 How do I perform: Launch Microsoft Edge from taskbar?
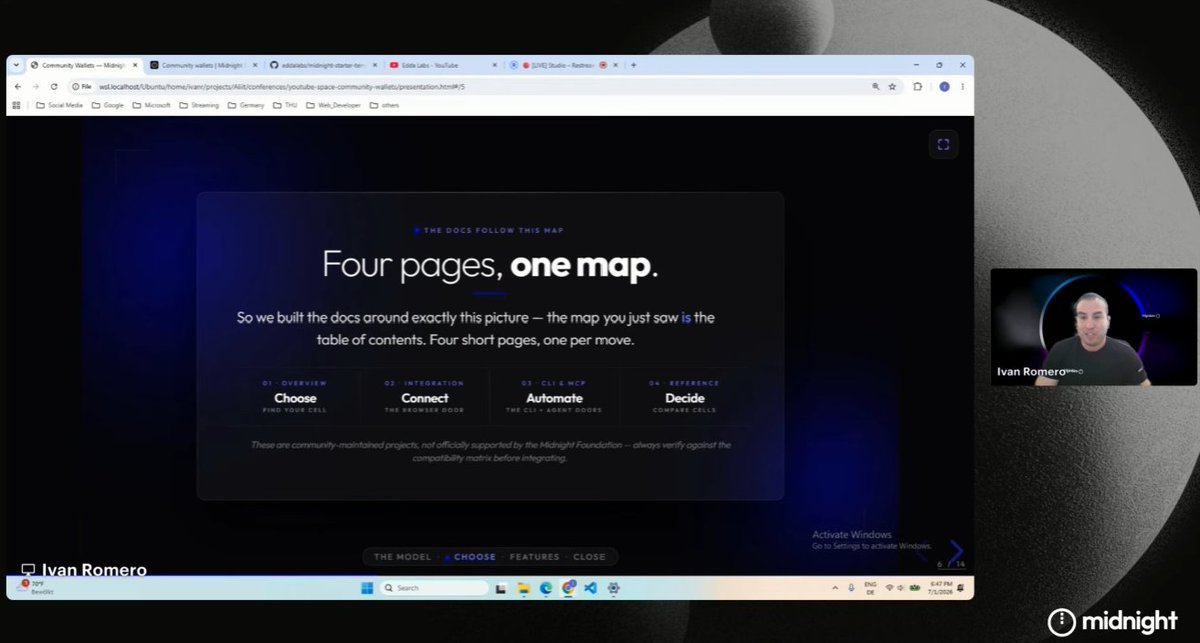tap(546, 588)
